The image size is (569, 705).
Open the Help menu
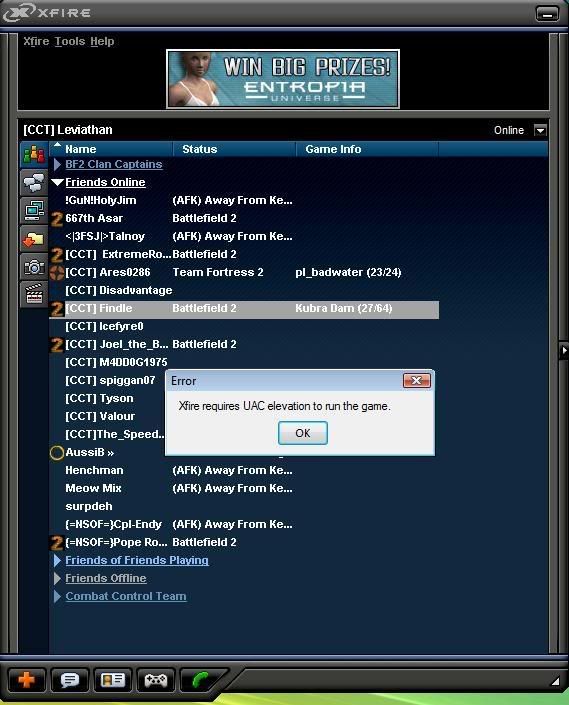102,41
